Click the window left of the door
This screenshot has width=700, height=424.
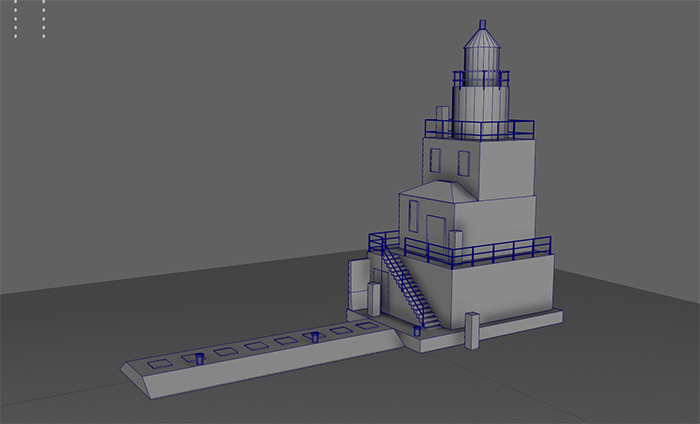[412, 213]
